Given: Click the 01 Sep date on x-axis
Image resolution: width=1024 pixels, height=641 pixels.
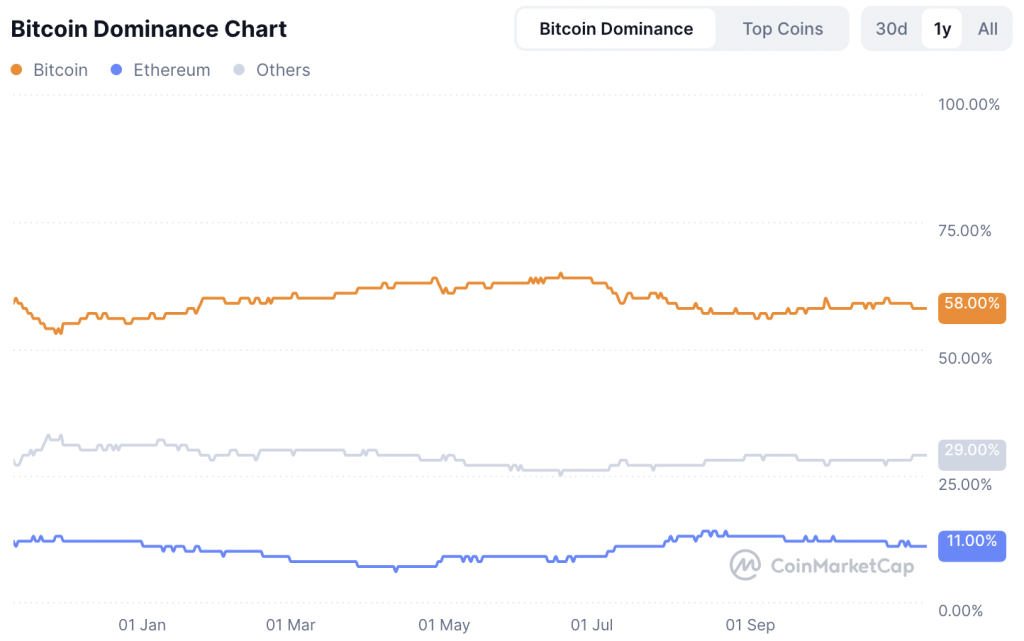Looking at the screenshot, I should [750, 625].
